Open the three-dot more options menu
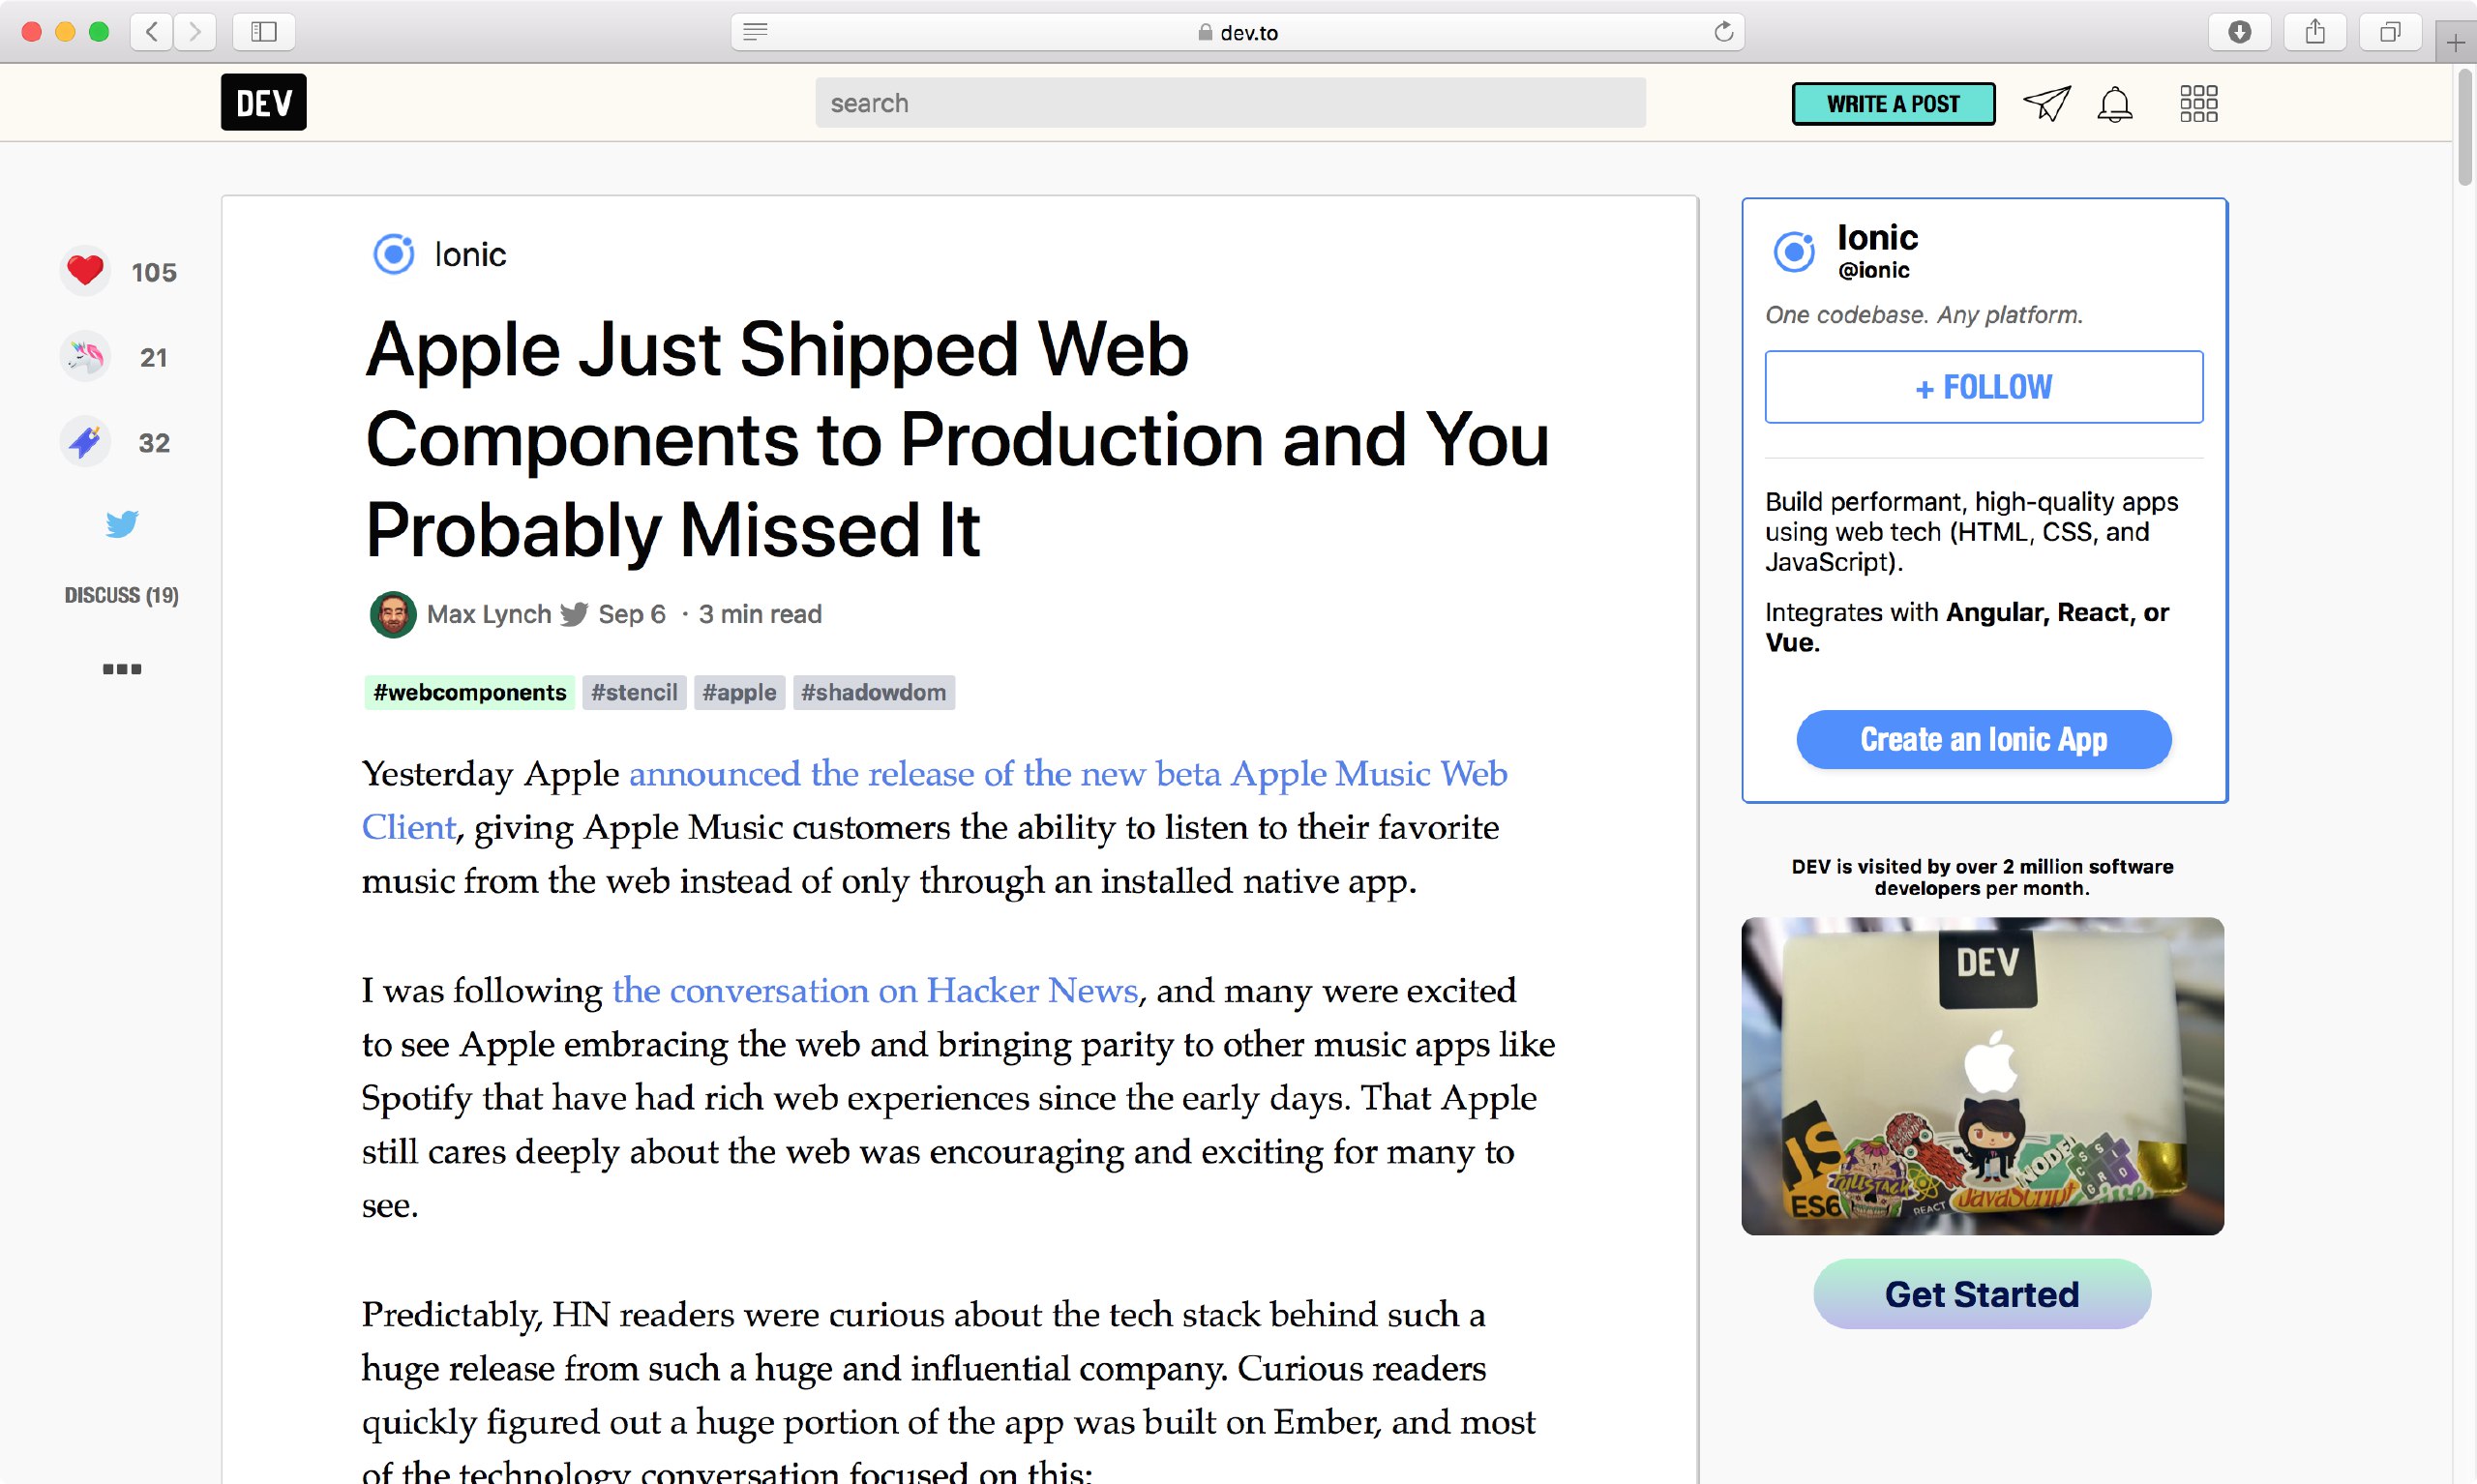Screen dimensions: 2477x1484 122,668
